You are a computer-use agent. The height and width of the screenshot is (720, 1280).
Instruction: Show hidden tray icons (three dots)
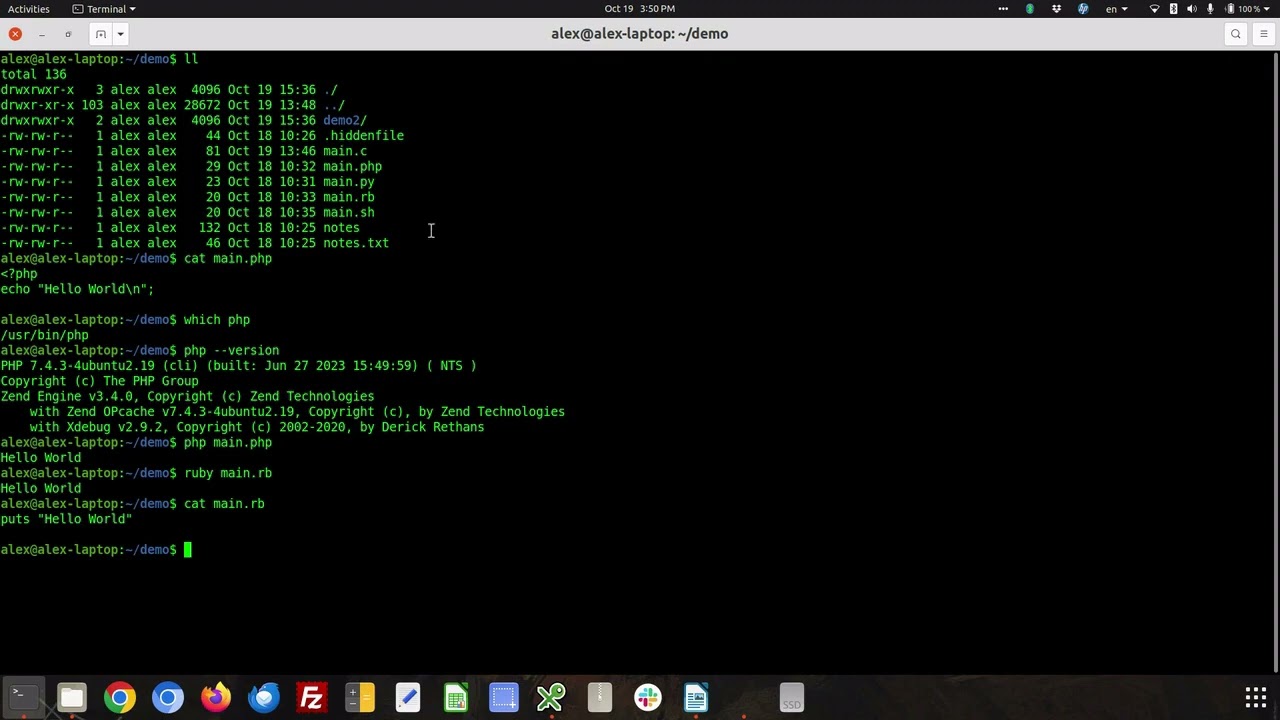[1003, 9]
